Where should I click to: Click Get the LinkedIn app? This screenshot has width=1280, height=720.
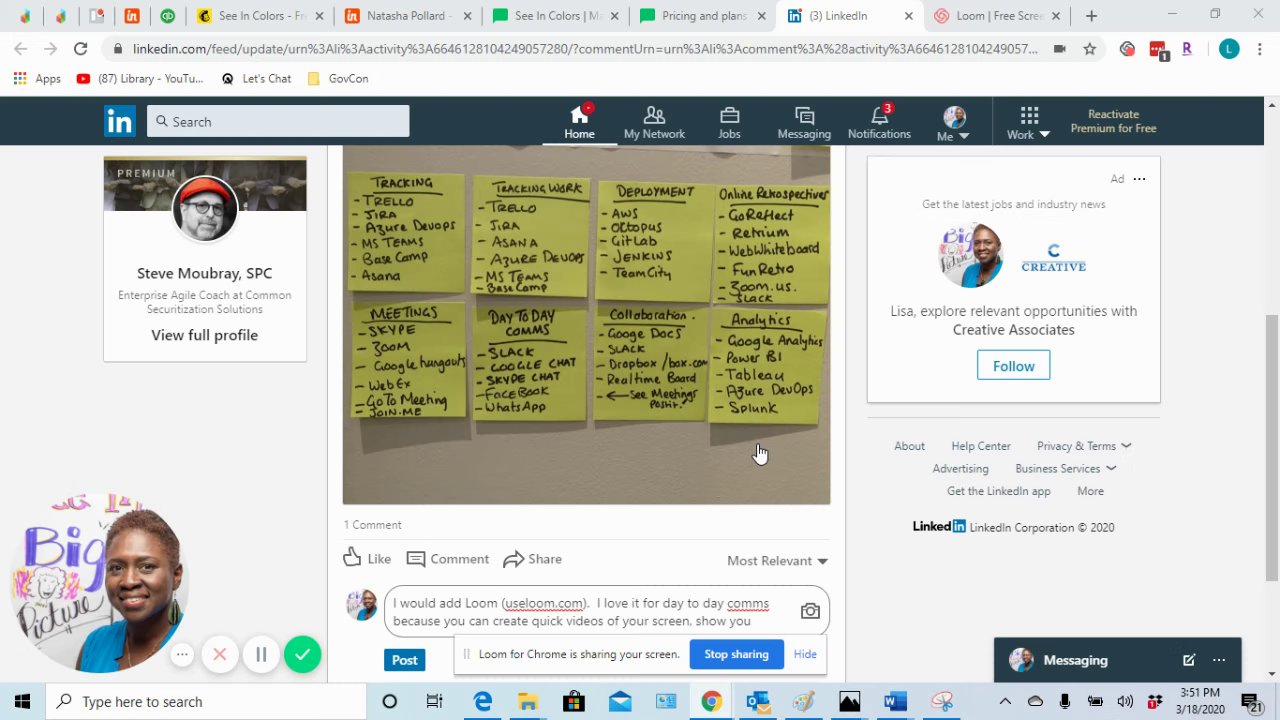[998, 491]
